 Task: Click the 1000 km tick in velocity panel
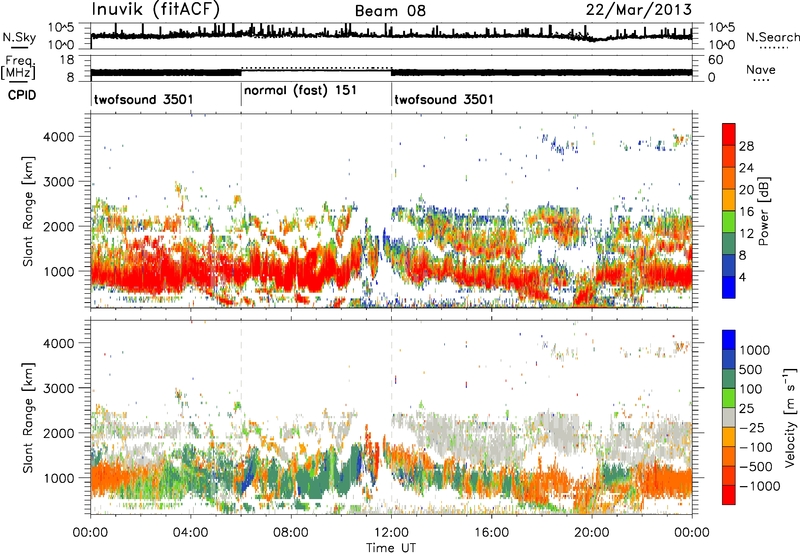coord(59,478)
